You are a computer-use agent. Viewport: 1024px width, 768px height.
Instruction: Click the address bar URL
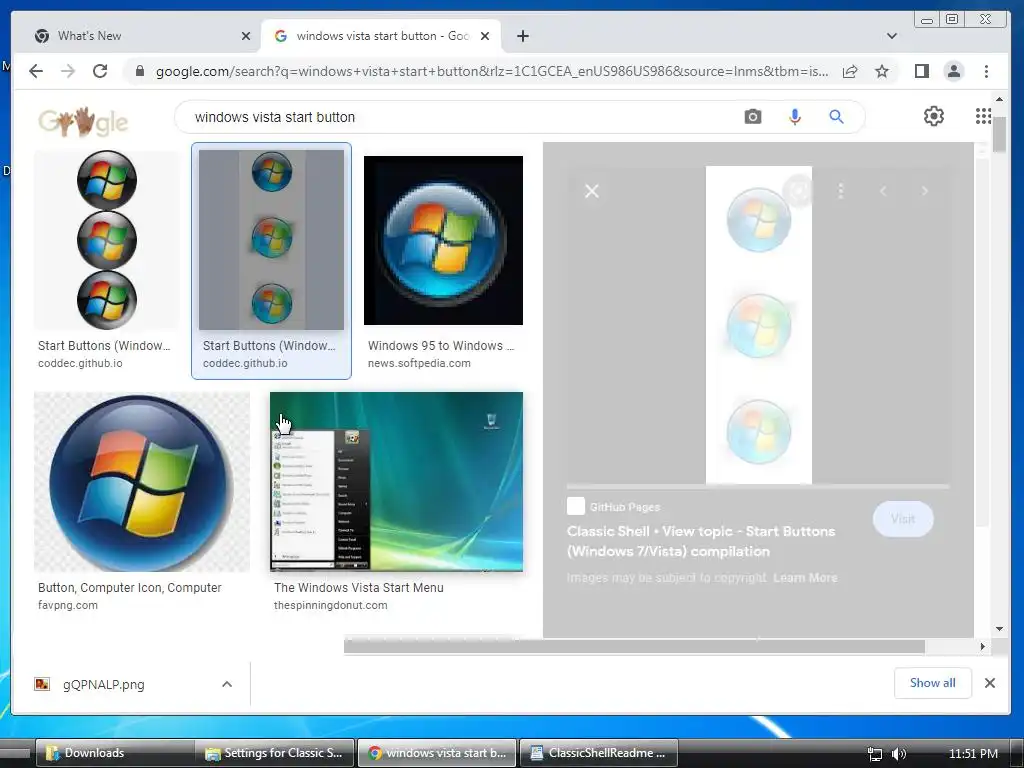coord(492,71)
